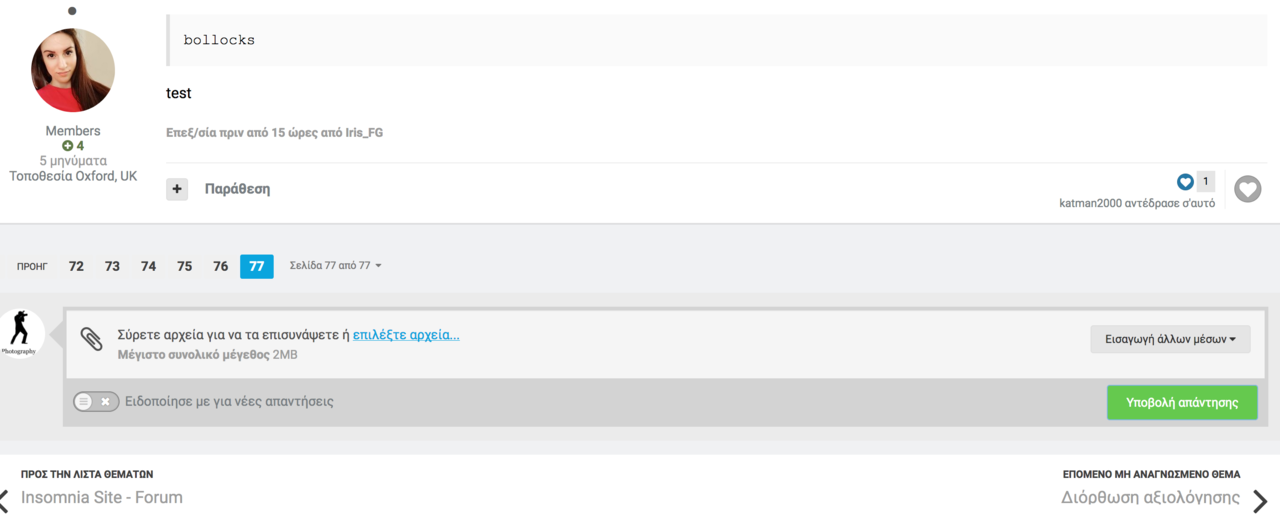Image resolution: width=1280 pixels, height=524 pixels.
Task: Expand the Σελίδα 77 από 77 page dropdown
Action: 335,266
